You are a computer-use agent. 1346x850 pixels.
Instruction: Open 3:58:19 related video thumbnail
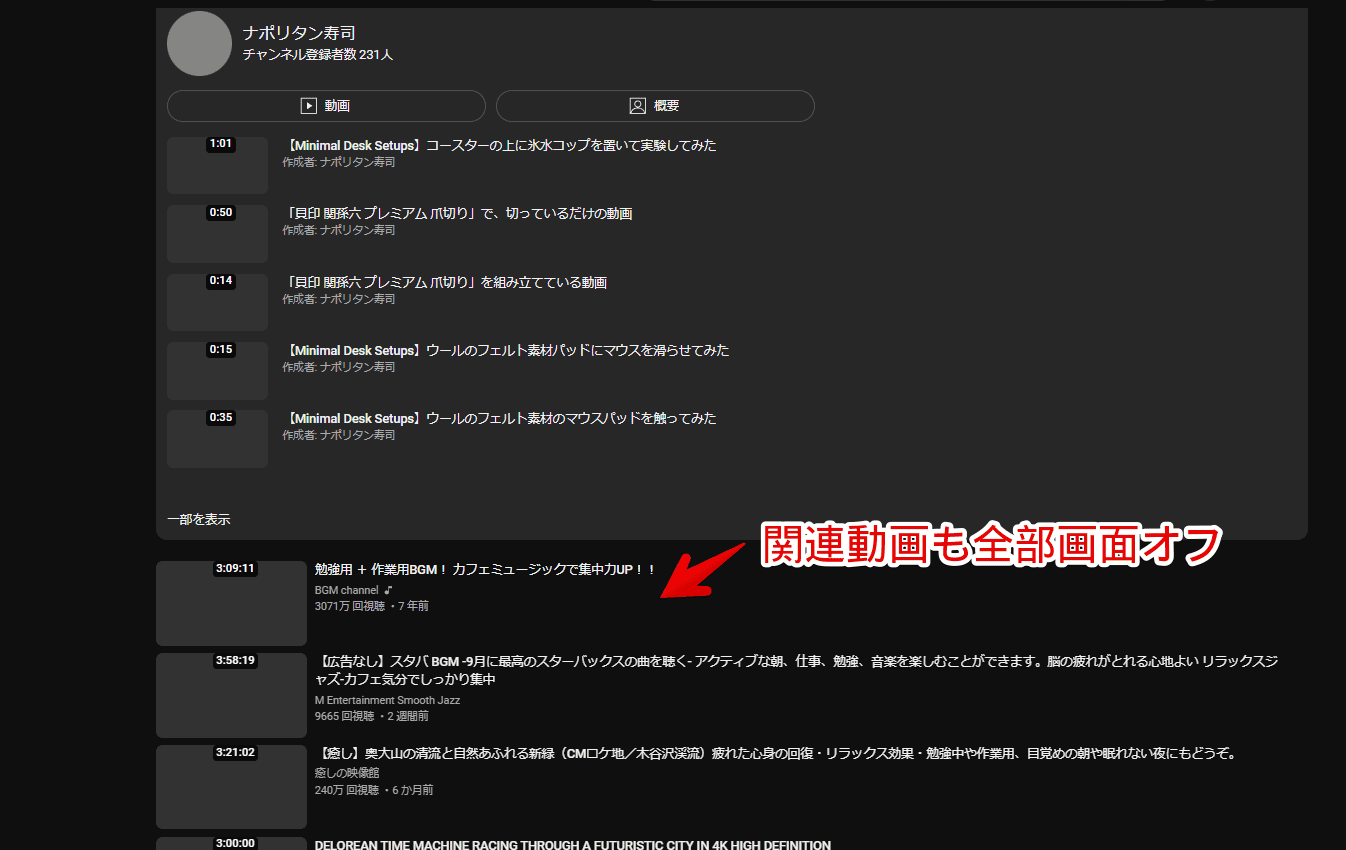click(x=231, y=695)
